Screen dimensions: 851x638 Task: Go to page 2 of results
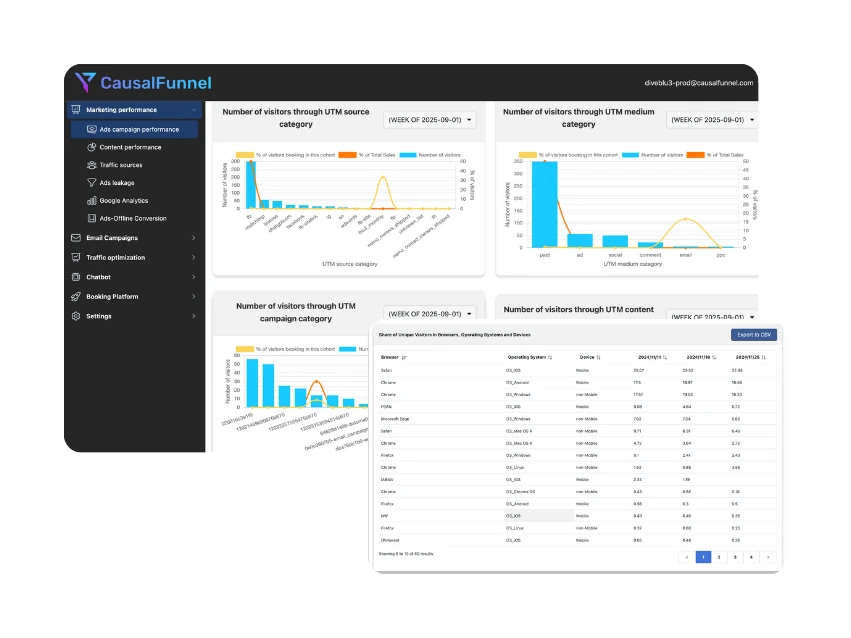(x=719, y=557)
